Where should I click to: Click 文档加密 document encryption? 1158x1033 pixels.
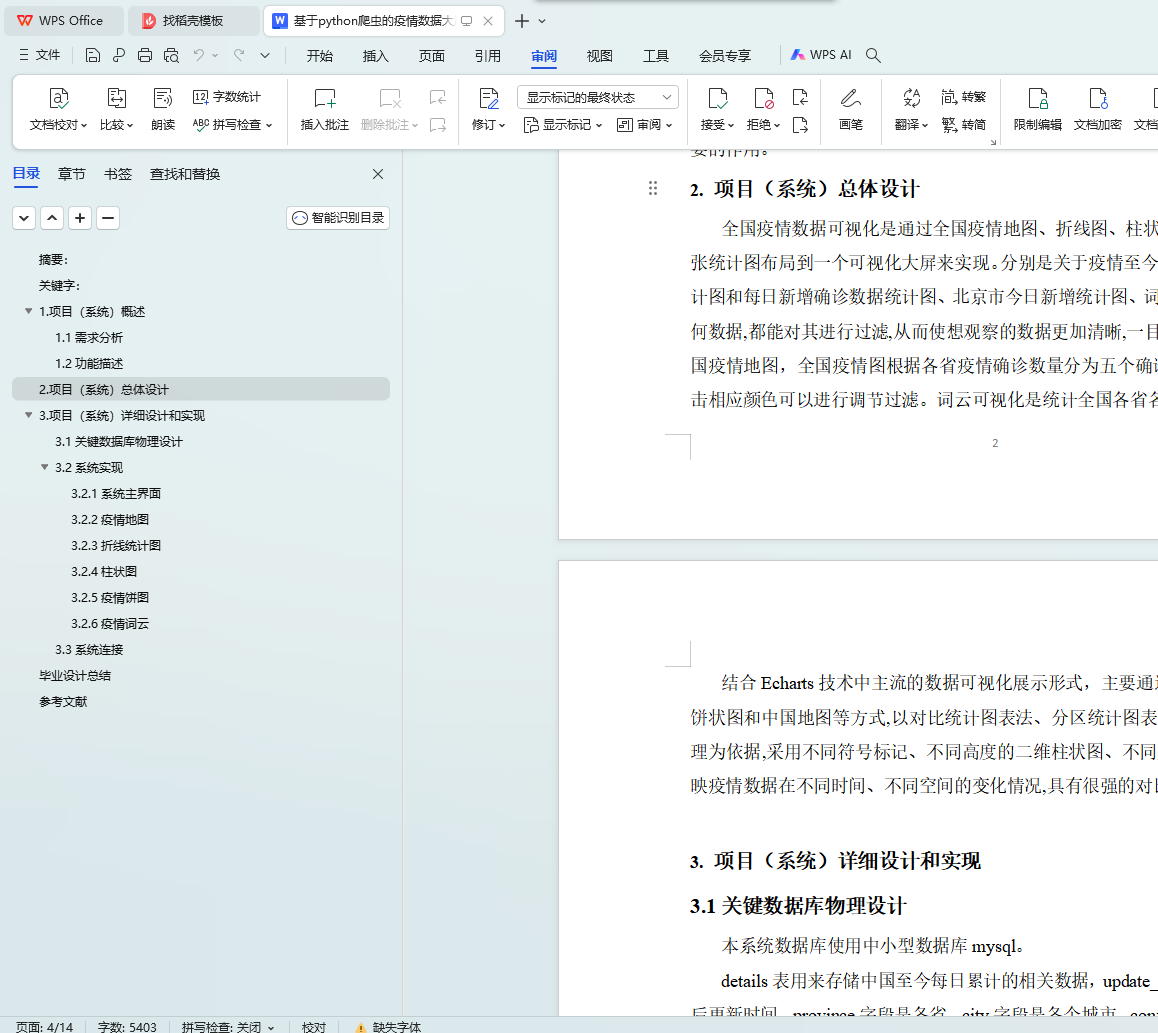1097,109
